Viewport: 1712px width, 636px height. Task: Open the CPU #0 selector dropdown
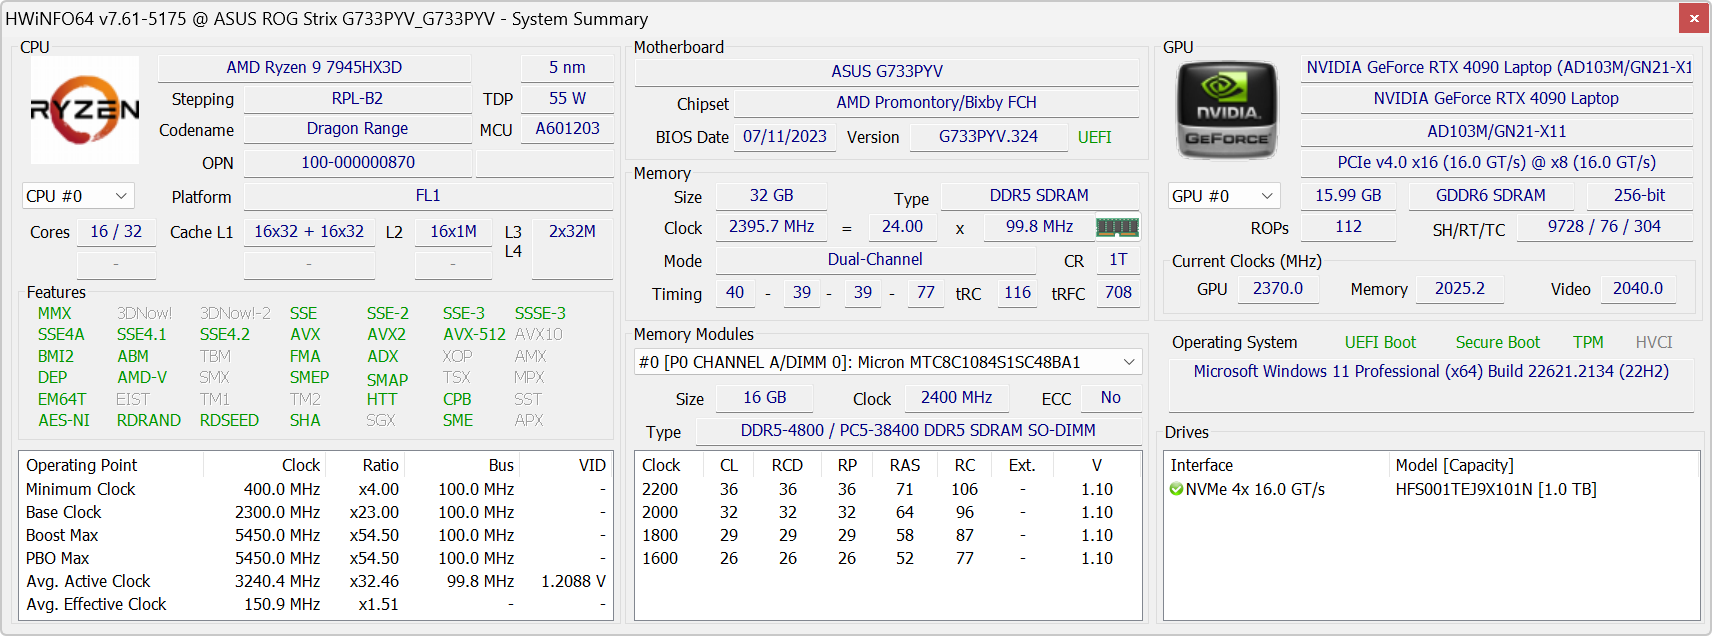(x=78, y=196)
